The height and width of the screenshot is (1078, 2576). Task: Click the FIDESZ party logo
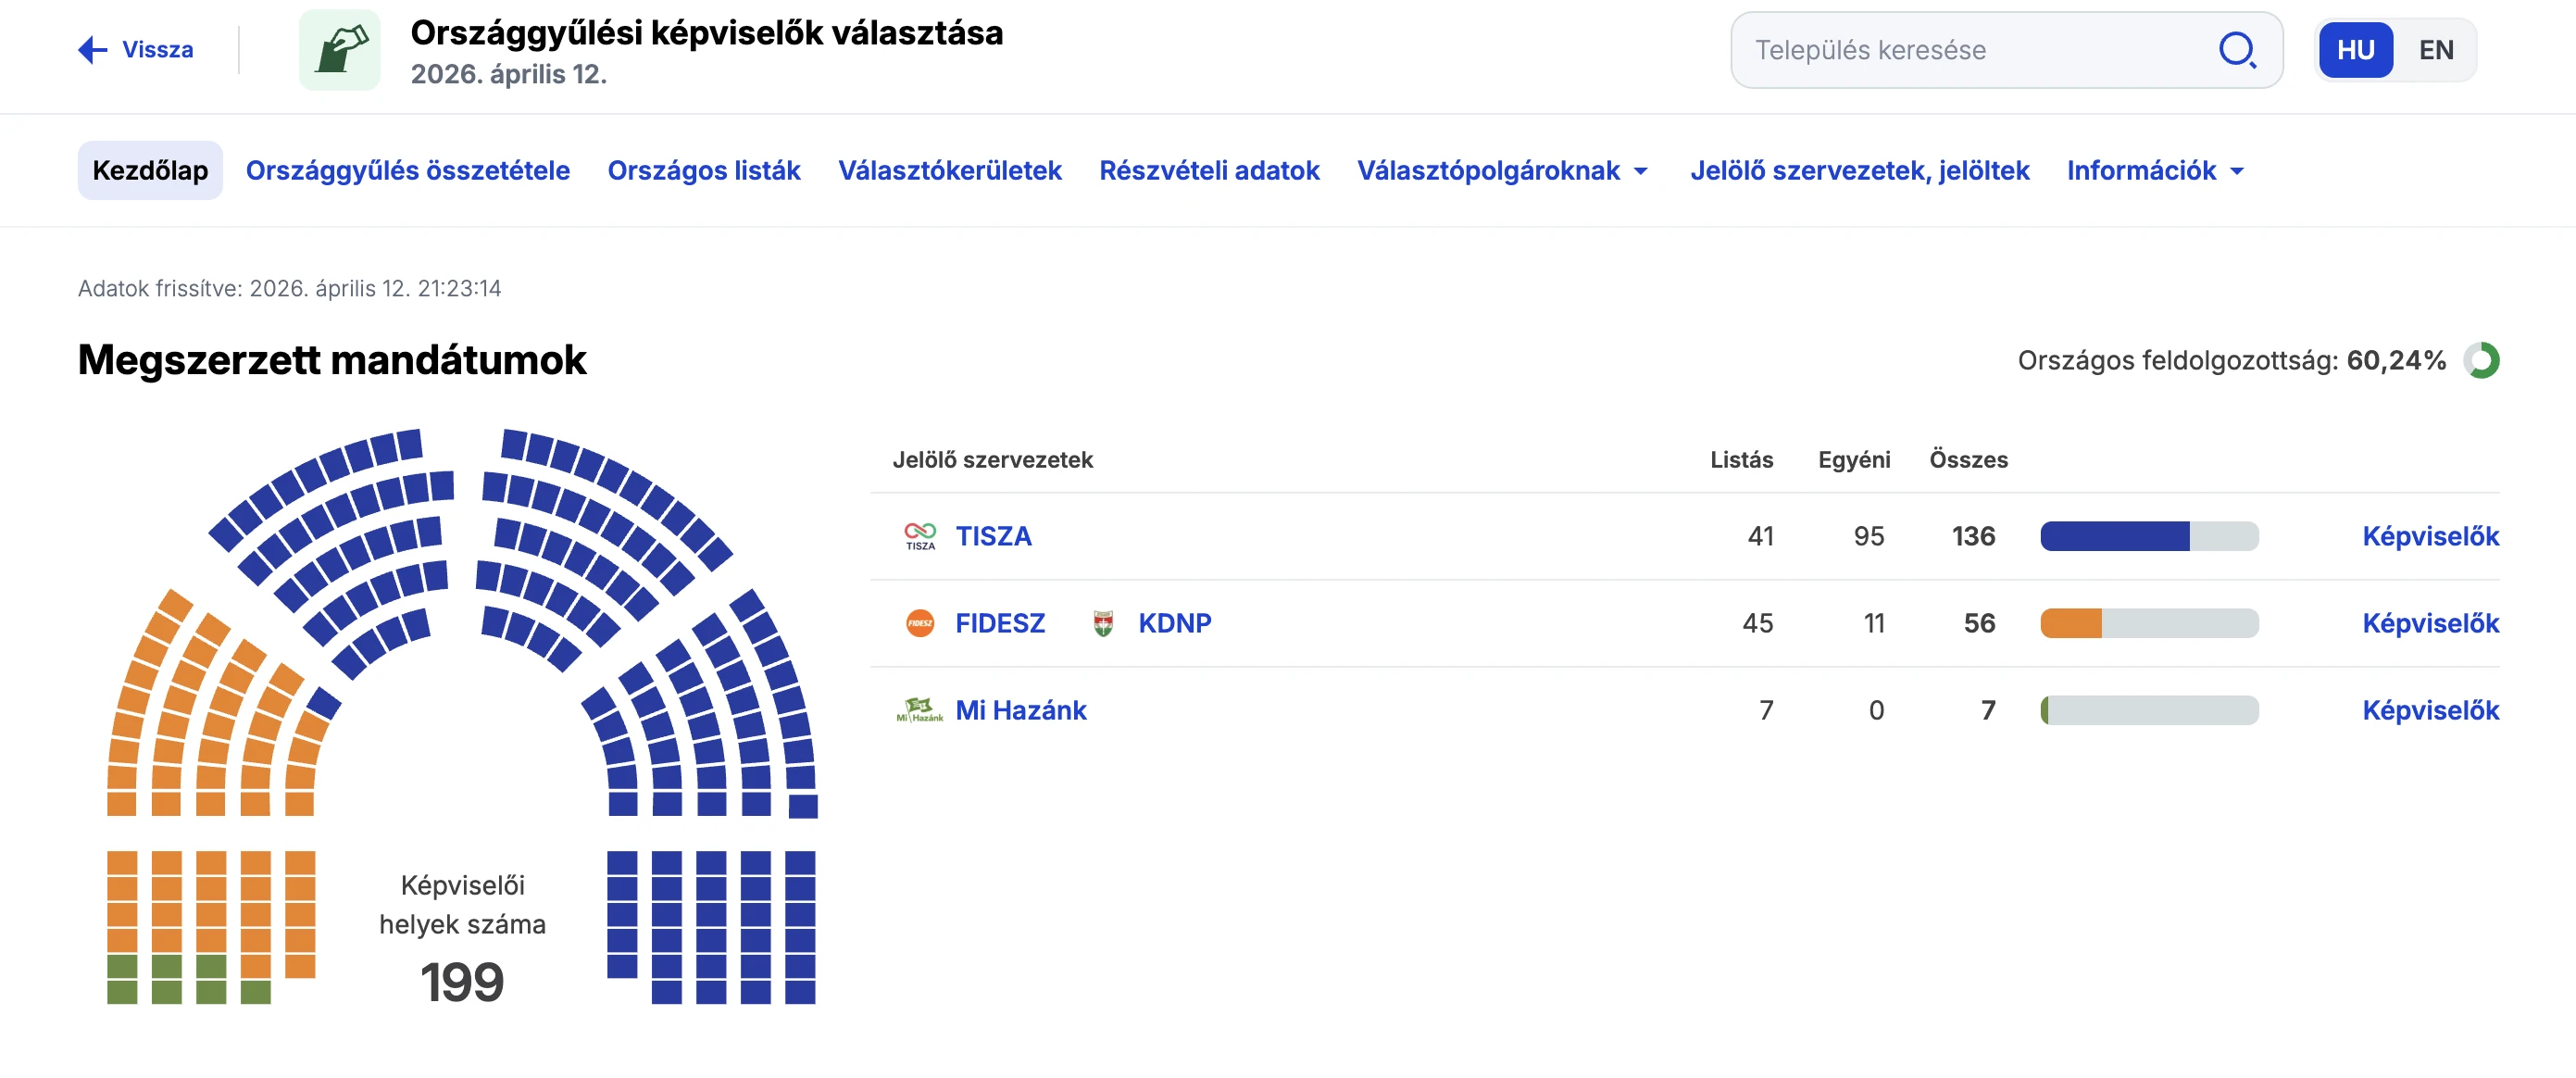[920, 622]
